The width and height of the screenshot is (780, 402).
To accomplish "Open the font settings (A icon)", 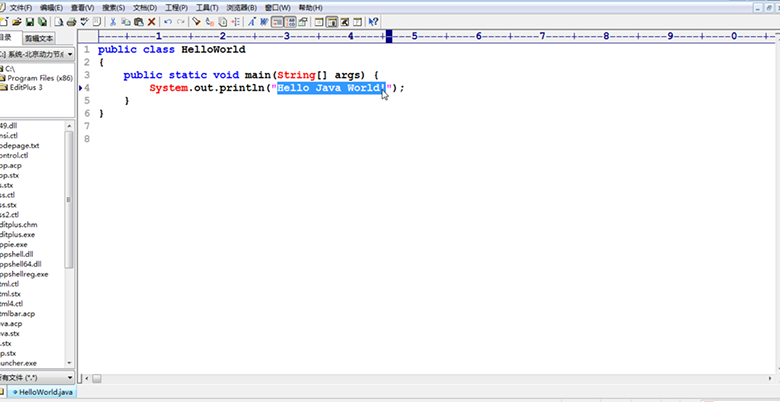I will coord(252,22).
